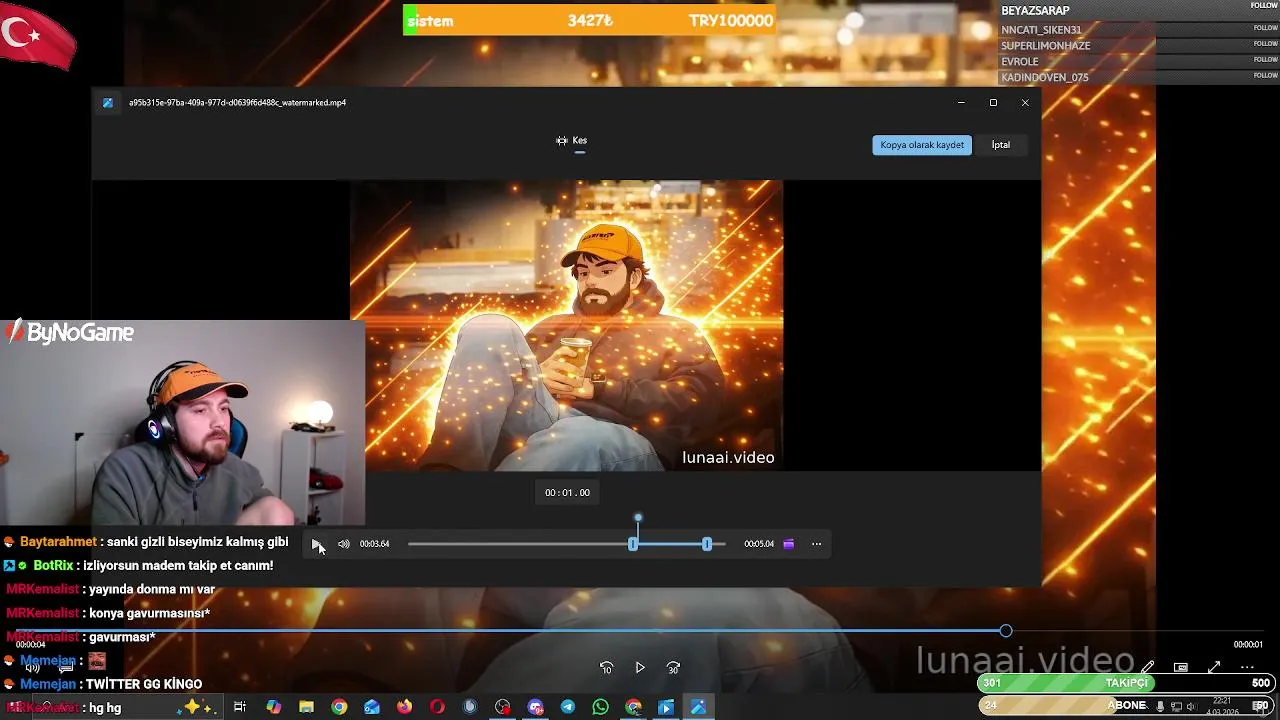This screenshot has height=720, width=1280.
Task: Open the Chrome icon right of WhatsApp
Action: (x=633, y=707)
